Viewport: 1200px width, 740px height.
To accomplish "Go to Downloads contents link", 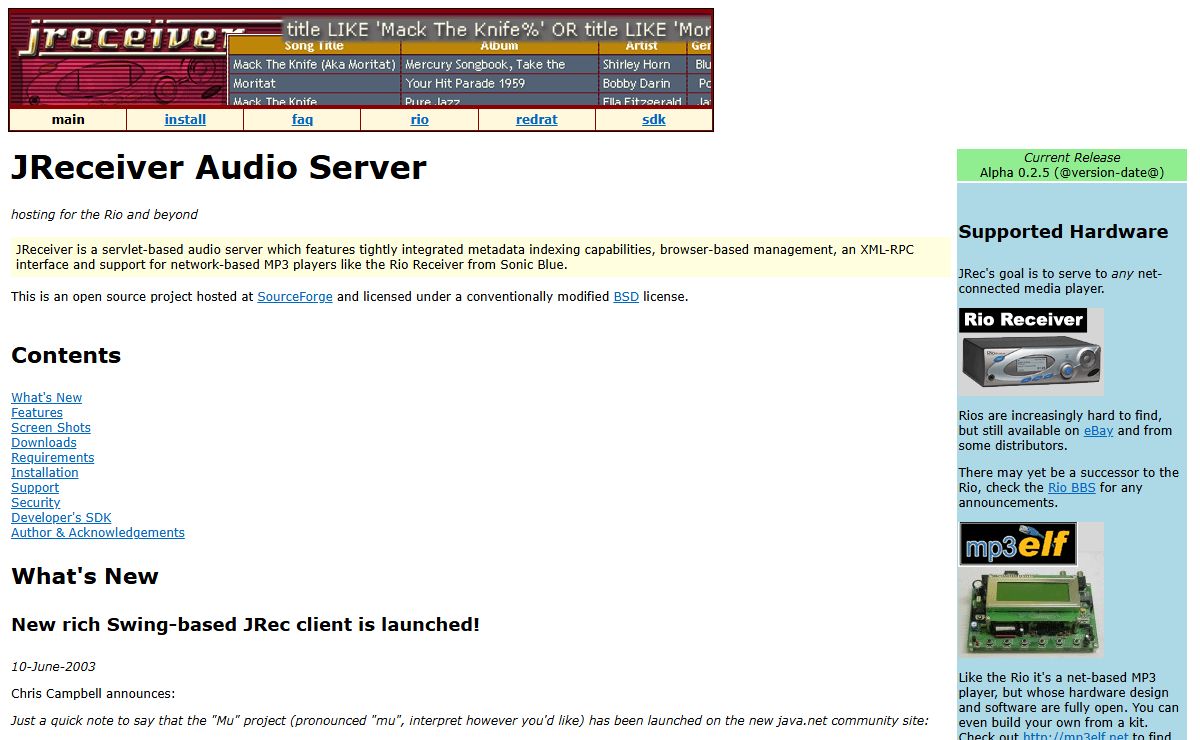I will pyautogui.click(x=44, y=443).
